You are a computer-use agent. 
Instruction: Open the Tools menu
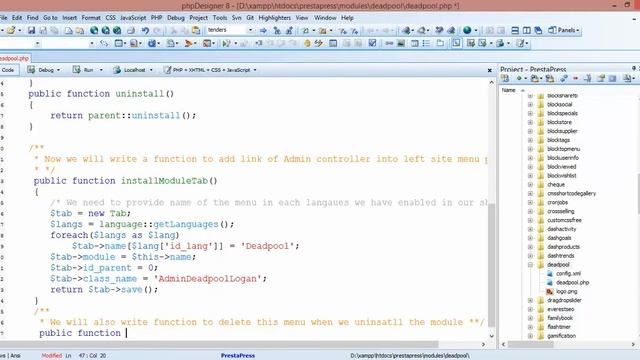[220, 18]
